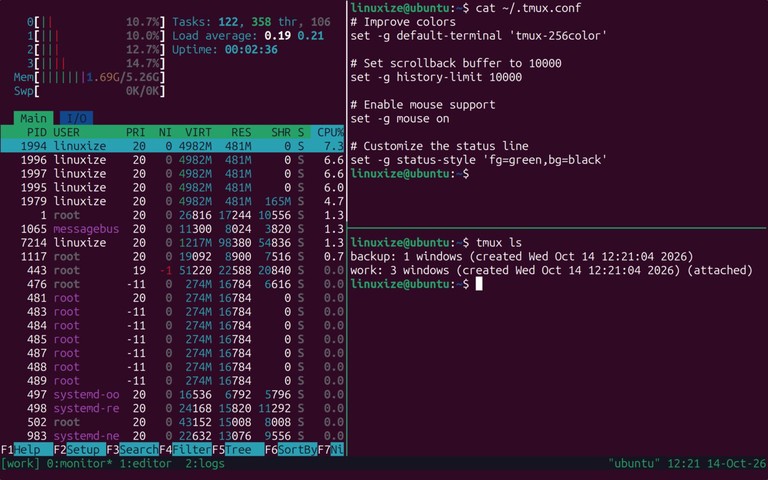Click the Mem usage meter bar
The image size is (768, 480).
(x=89, y=77)
